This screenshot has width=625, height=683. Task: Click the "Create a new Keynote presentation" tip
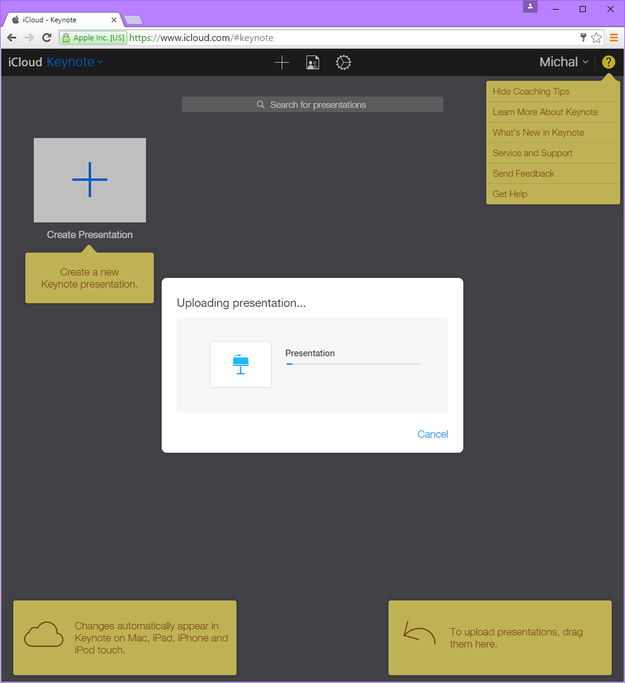(89, 278)
